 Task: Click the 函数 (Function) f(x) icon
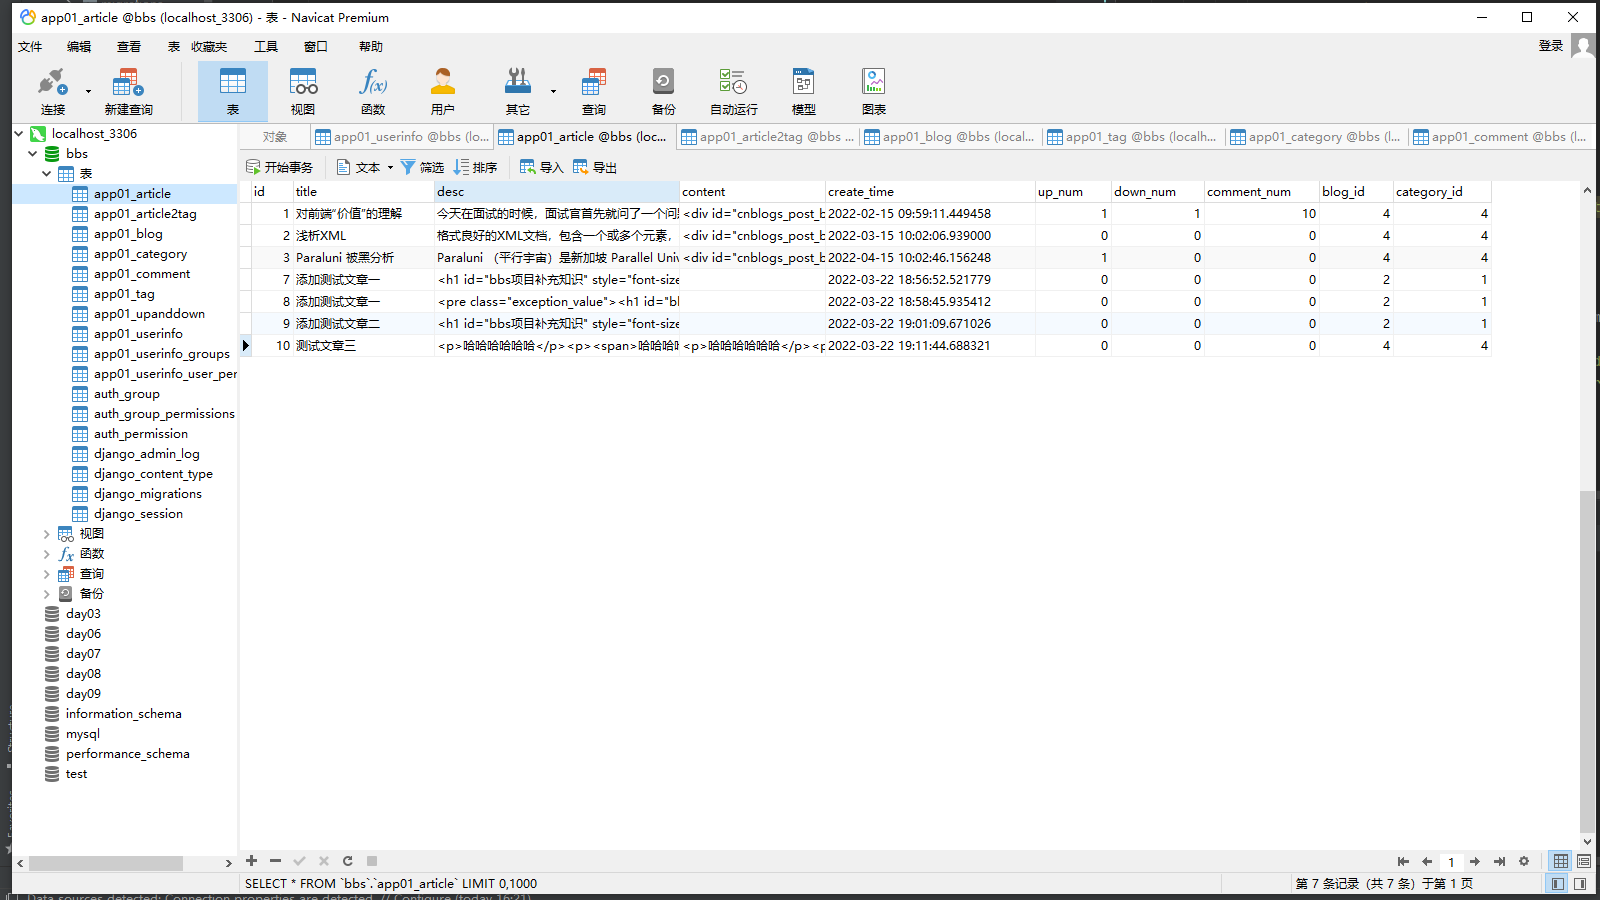tap(373, 92)
